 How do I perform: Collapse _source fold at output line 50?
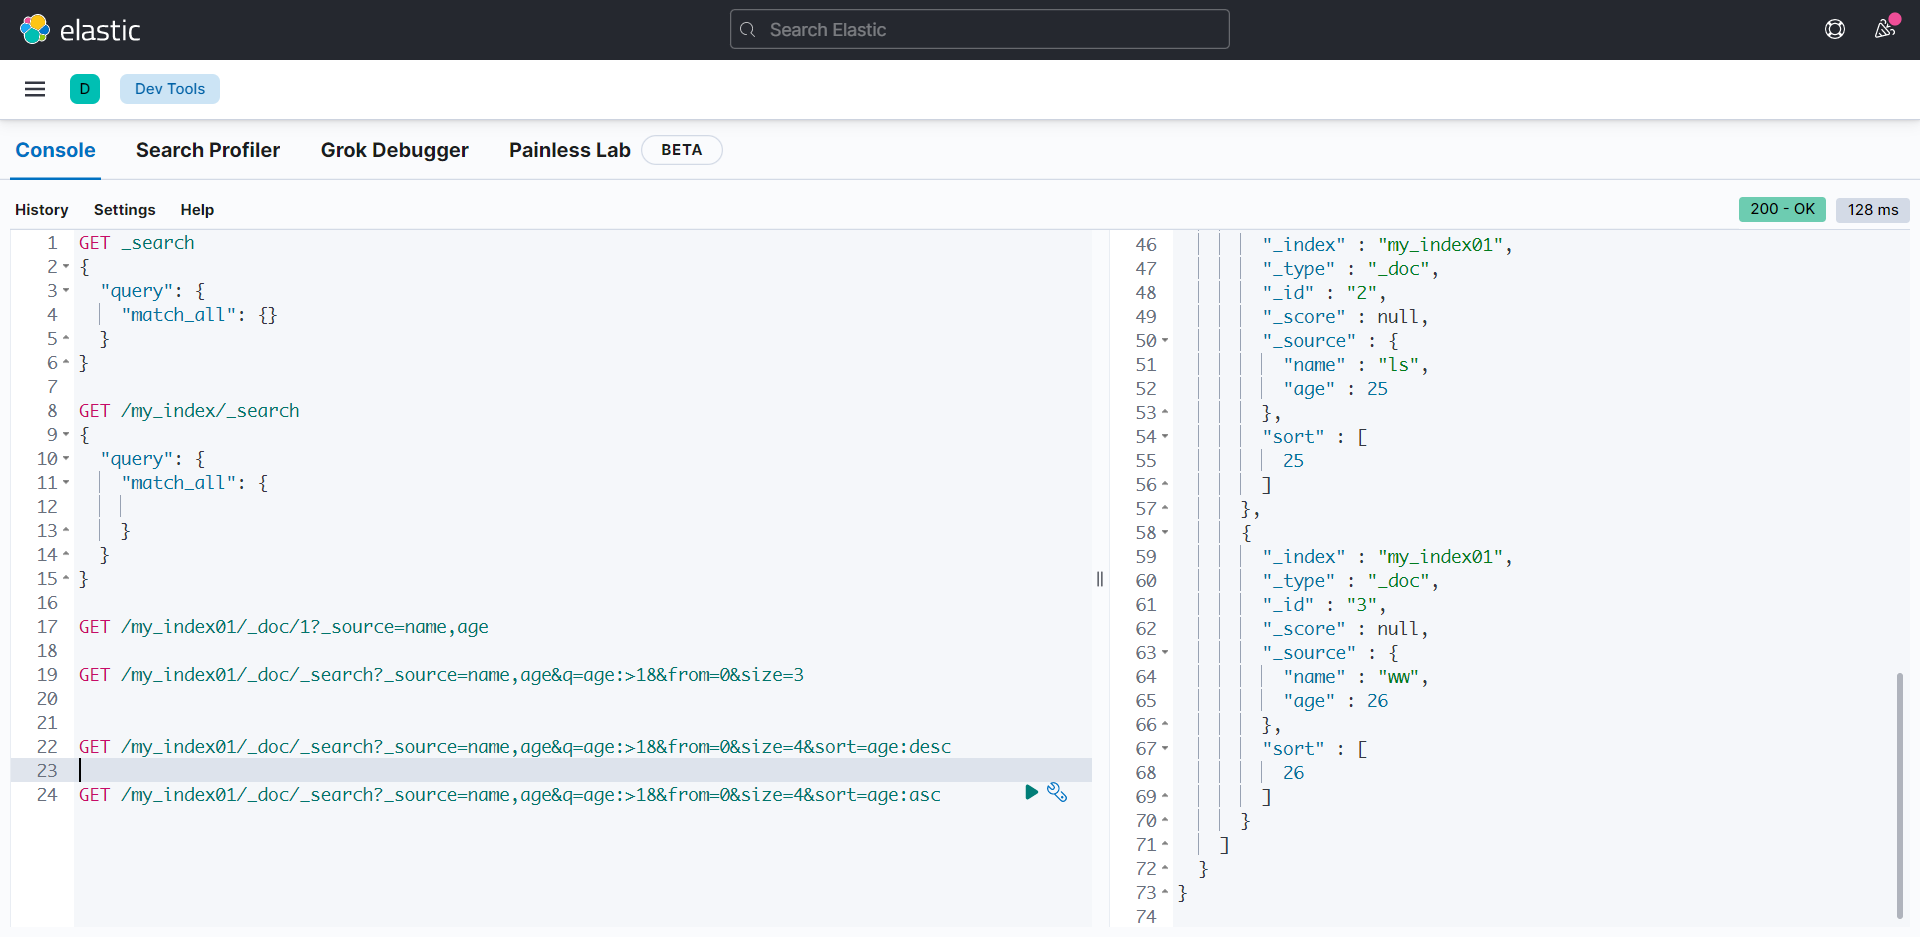point(1165,341)
